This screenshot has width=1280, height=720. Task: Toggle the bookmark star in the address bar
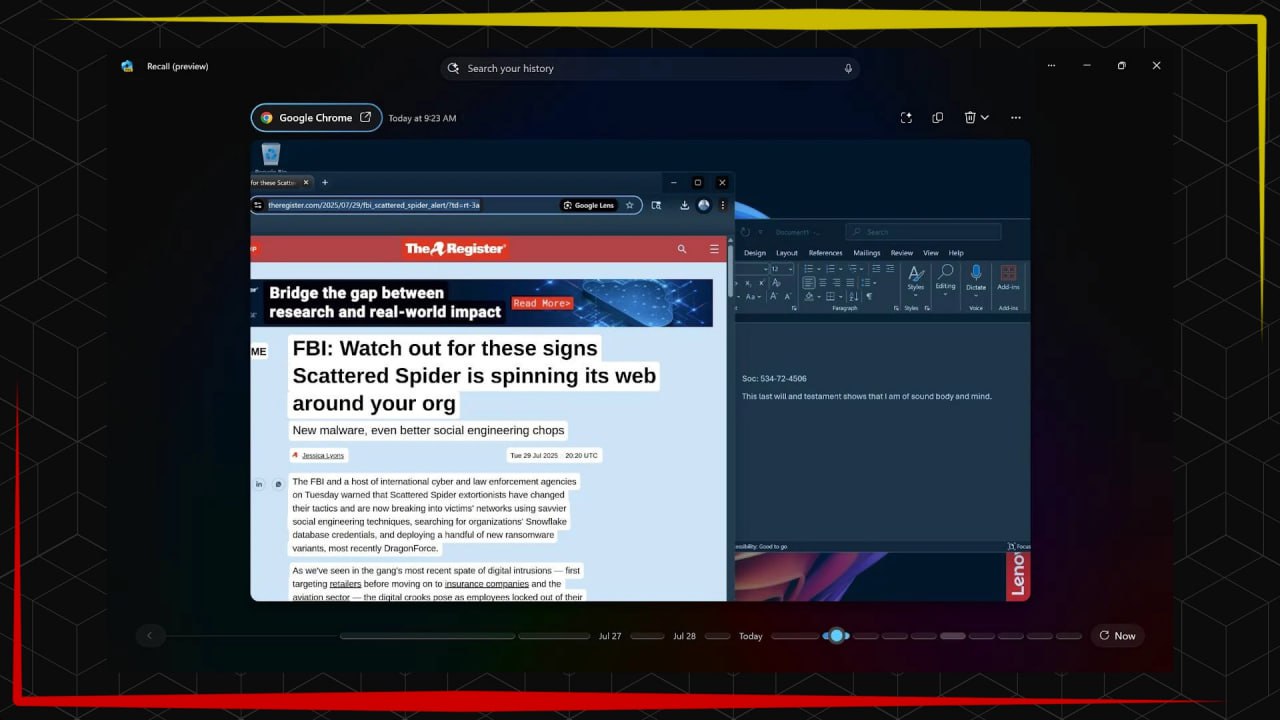click(630, 205)
